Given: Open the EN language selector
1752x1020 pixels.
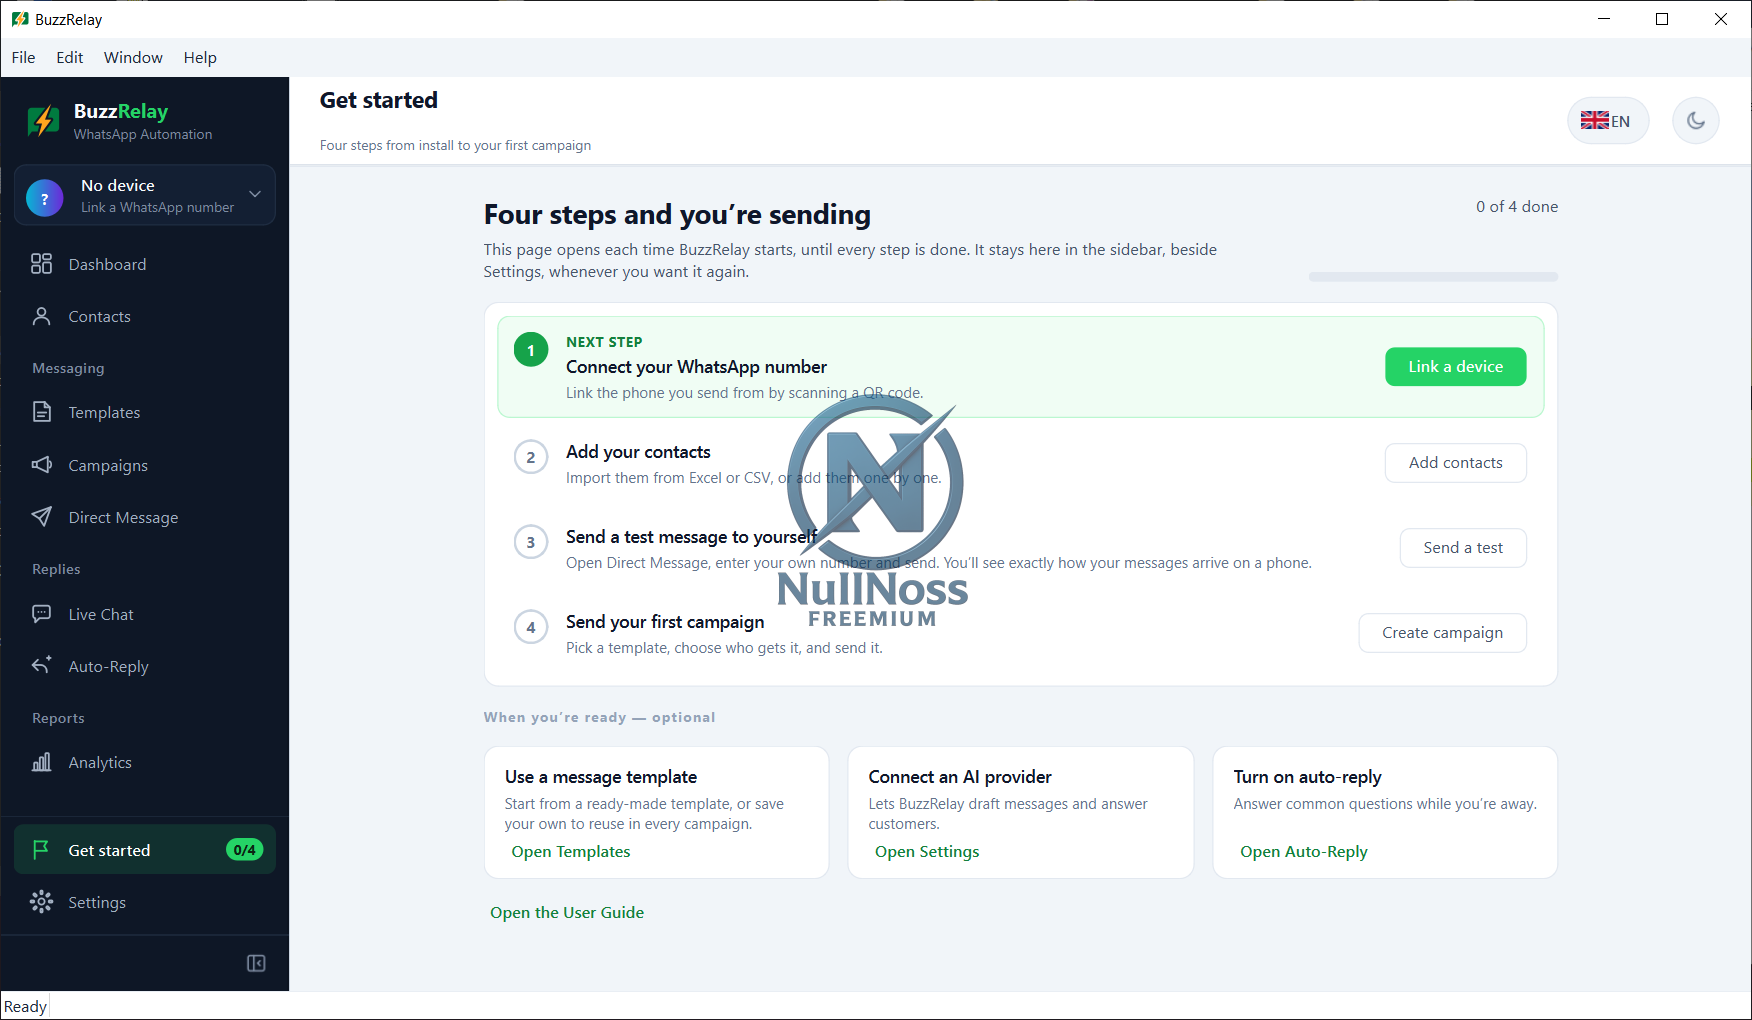Looking at the screenshot, I should coord(1607,121).
